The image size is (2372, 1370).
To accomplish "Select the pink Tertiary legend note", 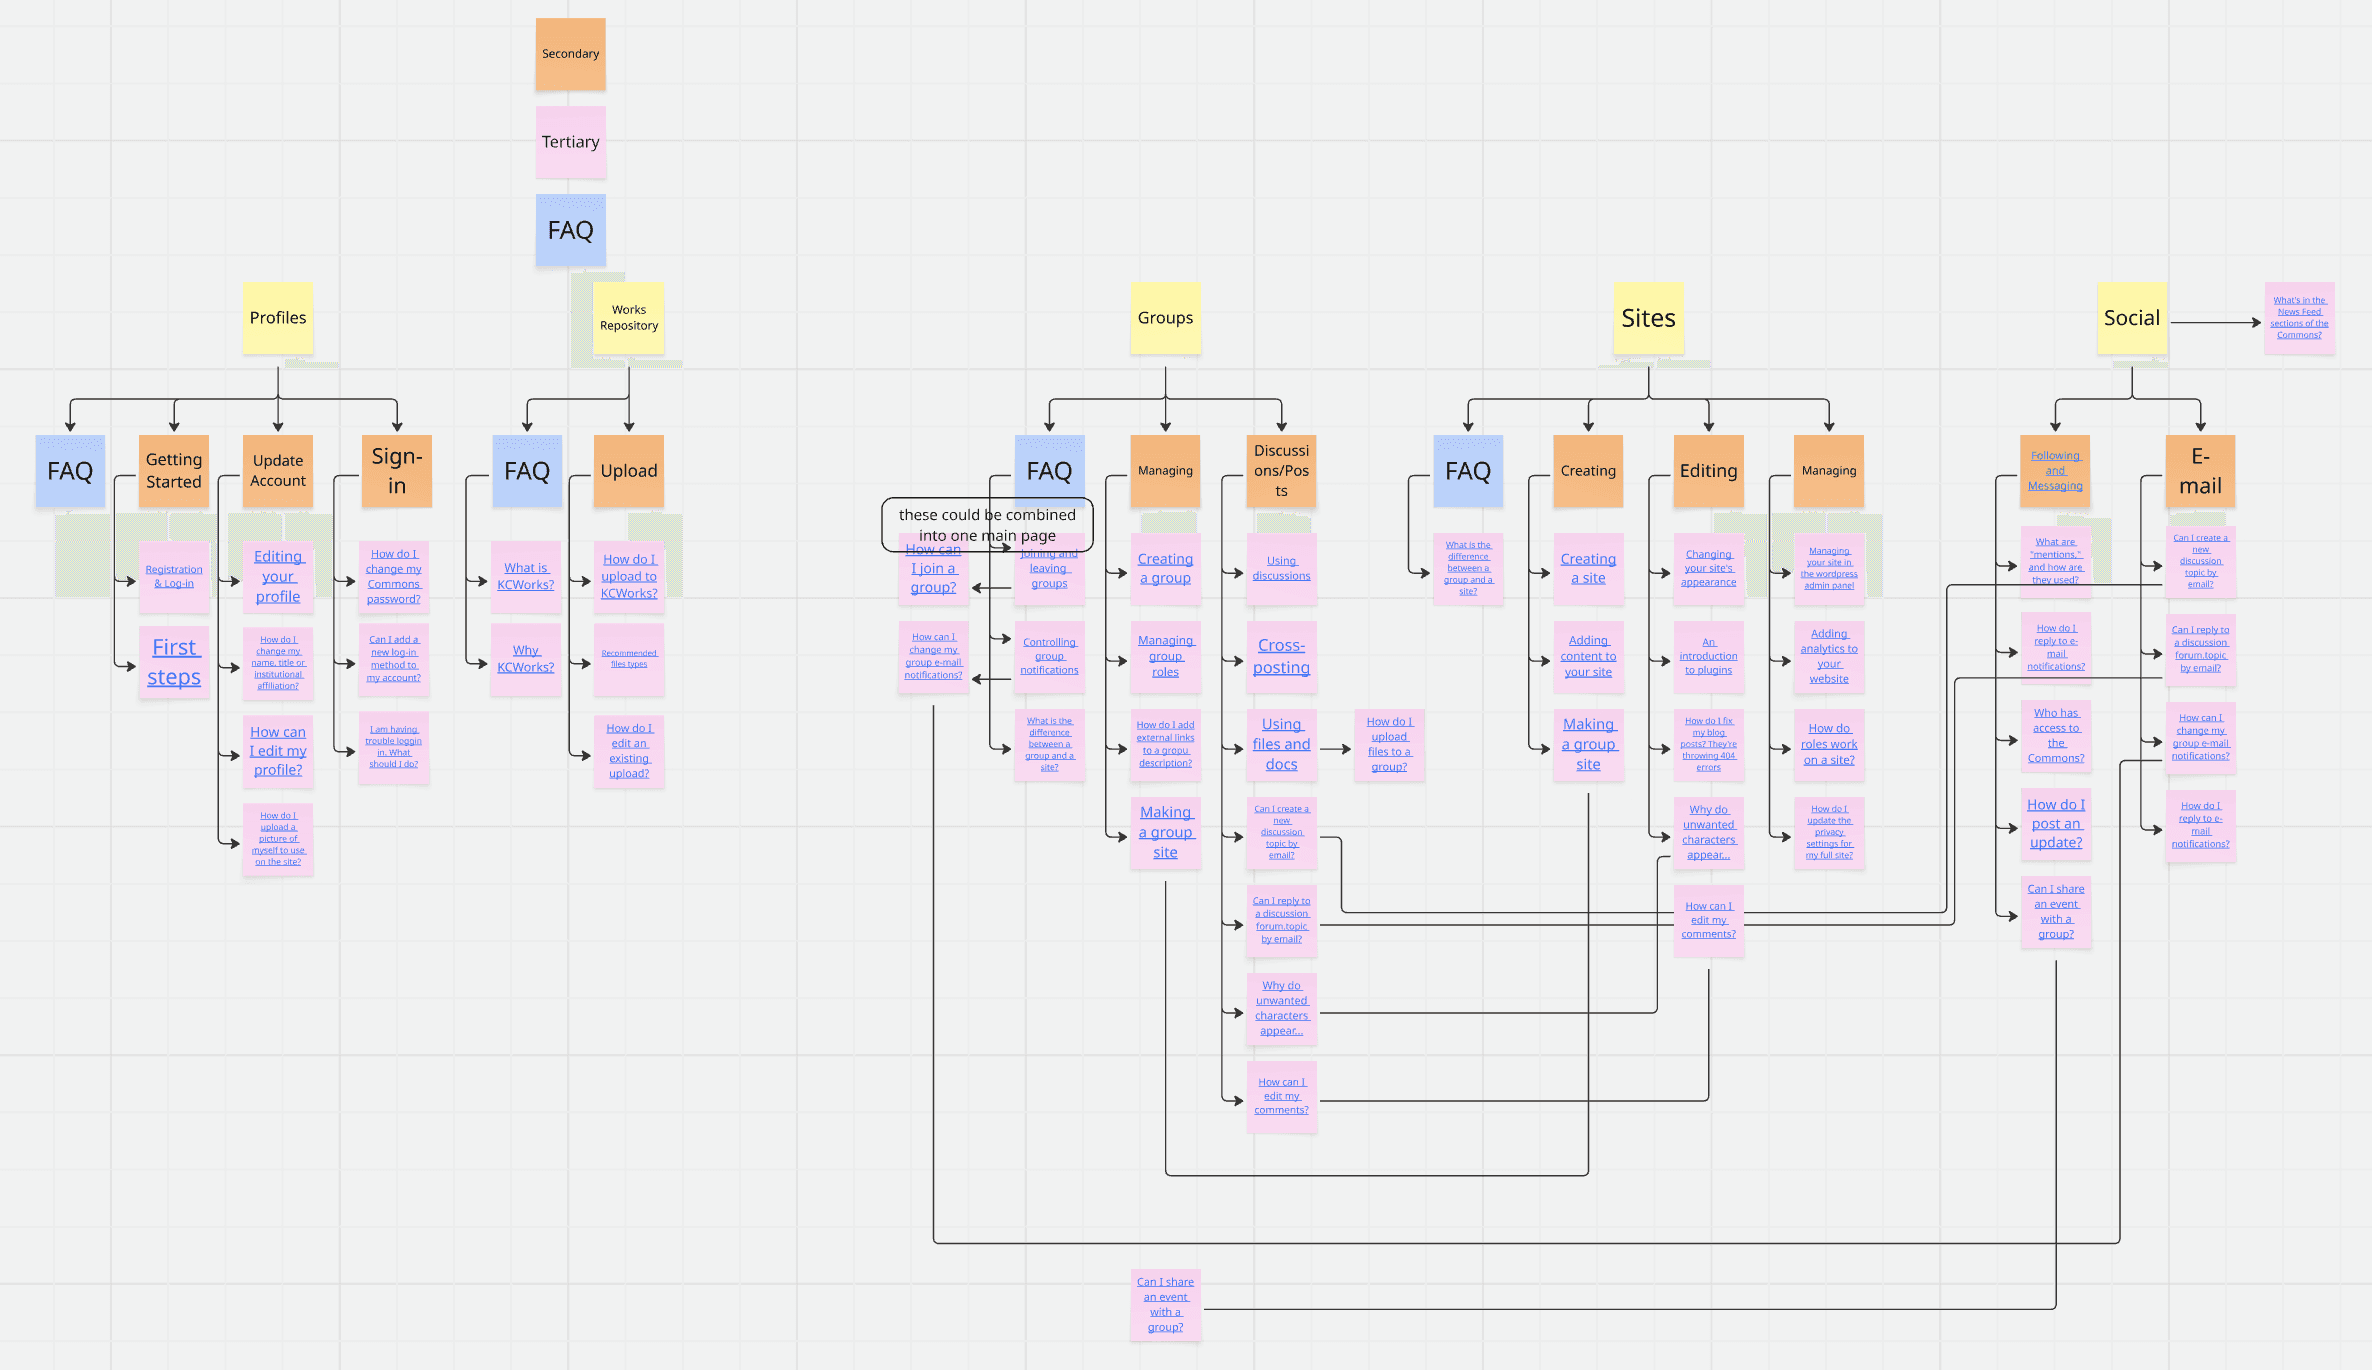I will [x=570, y=142].
